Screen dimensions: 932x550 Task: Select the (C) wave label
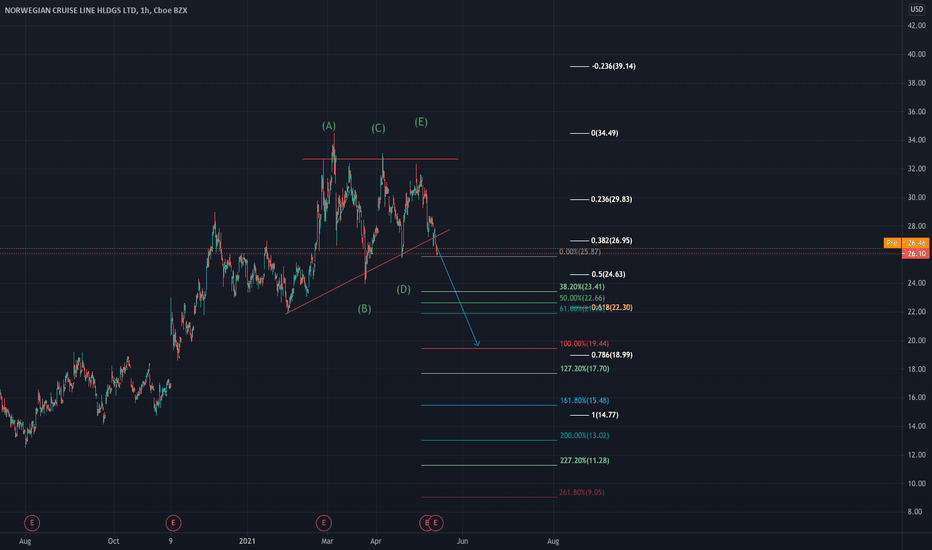pyautogui.click(x=378, y=128)
